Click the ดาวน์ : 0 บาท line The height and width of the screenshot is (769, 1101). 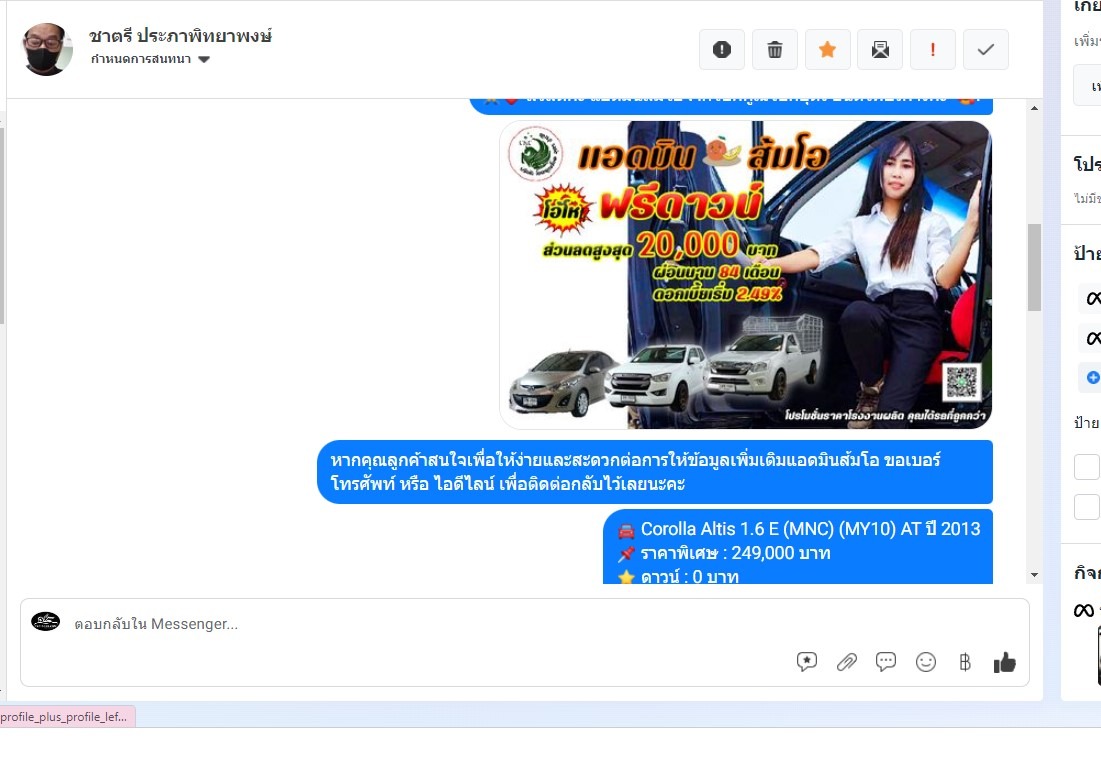tap(678, 577)
